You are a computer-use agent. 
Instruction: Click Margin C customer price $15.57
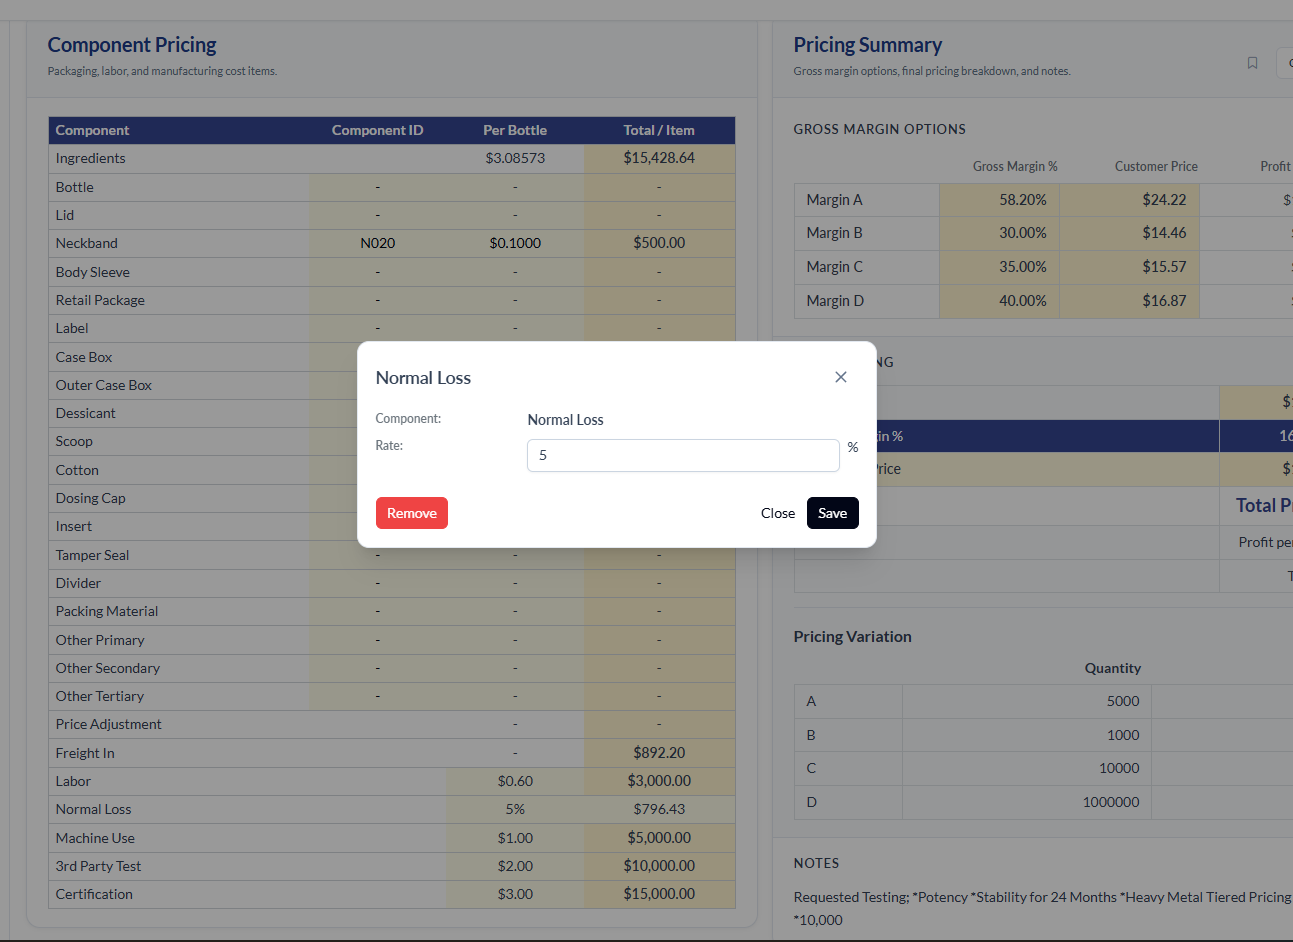pyautogui.click(x=1164, y=267)
